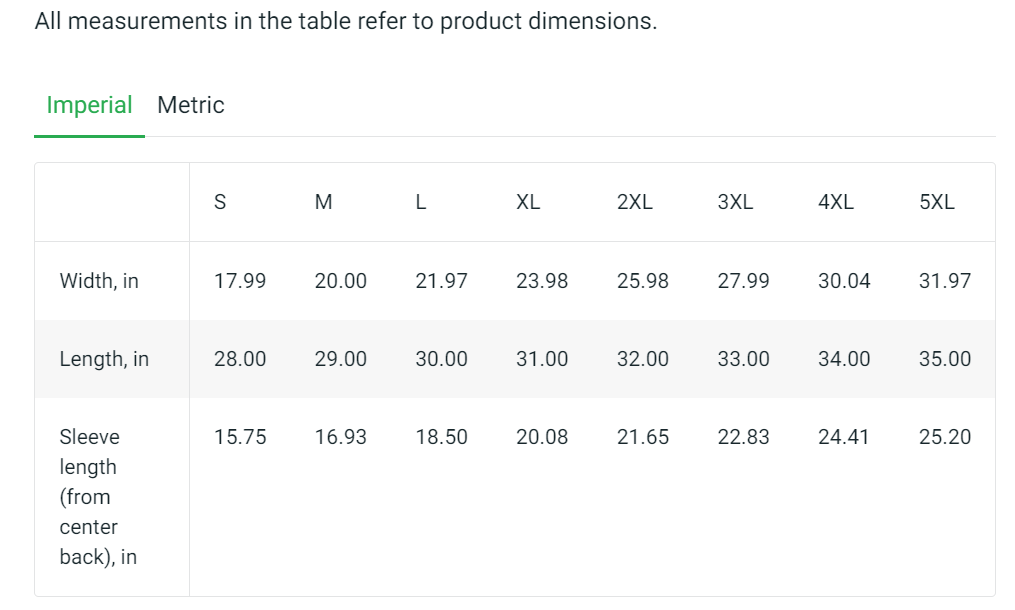Click the product dimensions note text
This screenshot has height=610, width=1015.
coord(346,21)
